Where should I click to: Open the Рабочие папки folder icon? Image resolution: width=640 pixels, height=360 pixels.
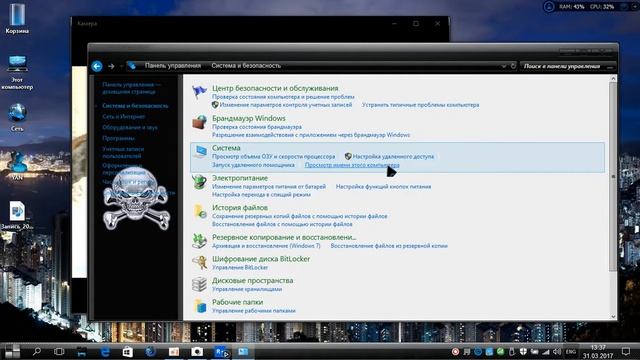[x=200, y=306]
